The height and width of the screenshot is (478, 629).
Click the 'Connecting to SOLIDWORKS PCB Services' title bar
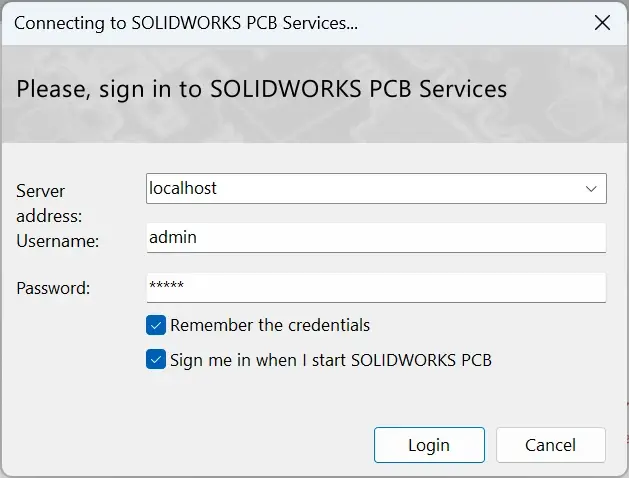tap(186, 23)
